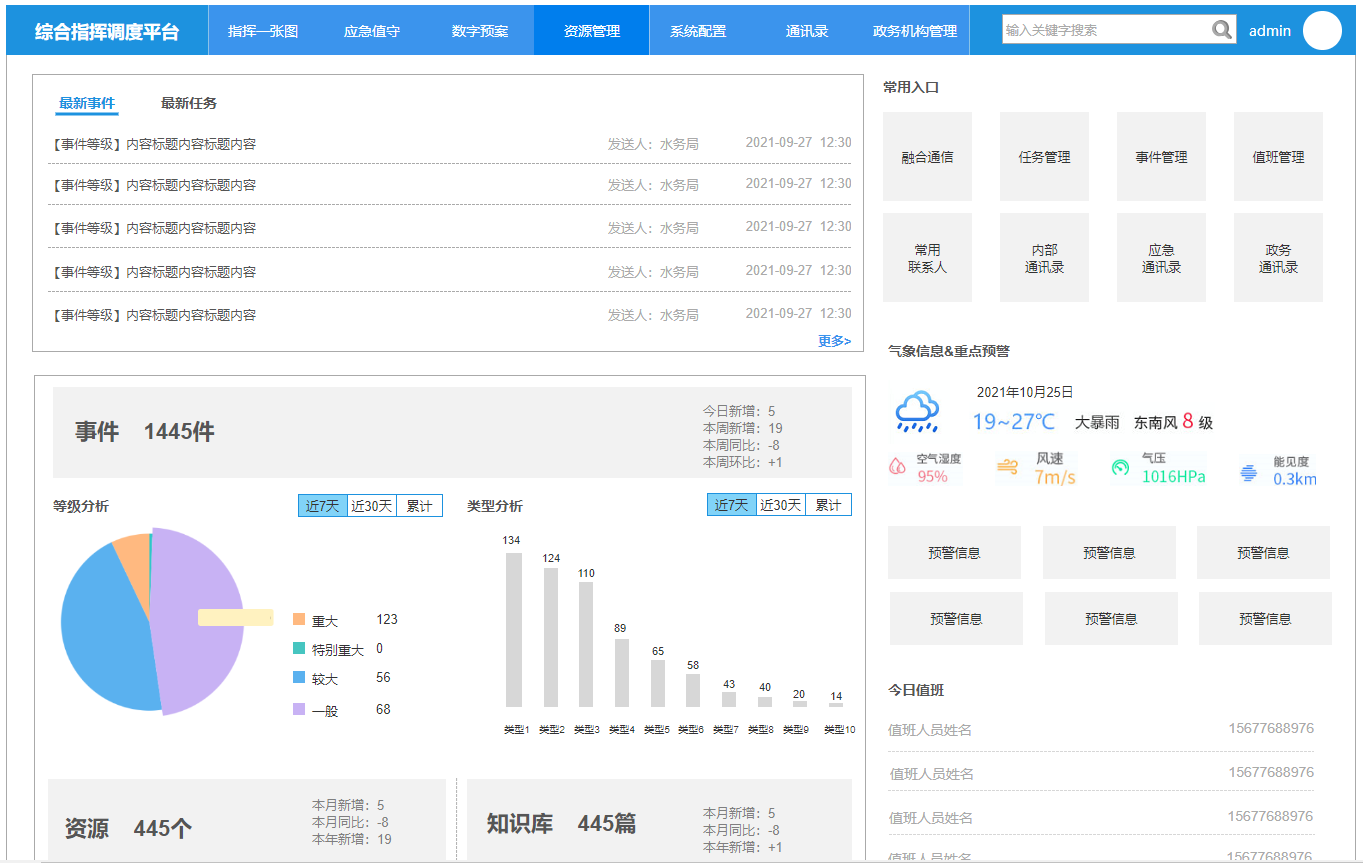Click the 19~27℃ temperature text
Viewport: 1363px width, 863px height.
pos(1014,422)
